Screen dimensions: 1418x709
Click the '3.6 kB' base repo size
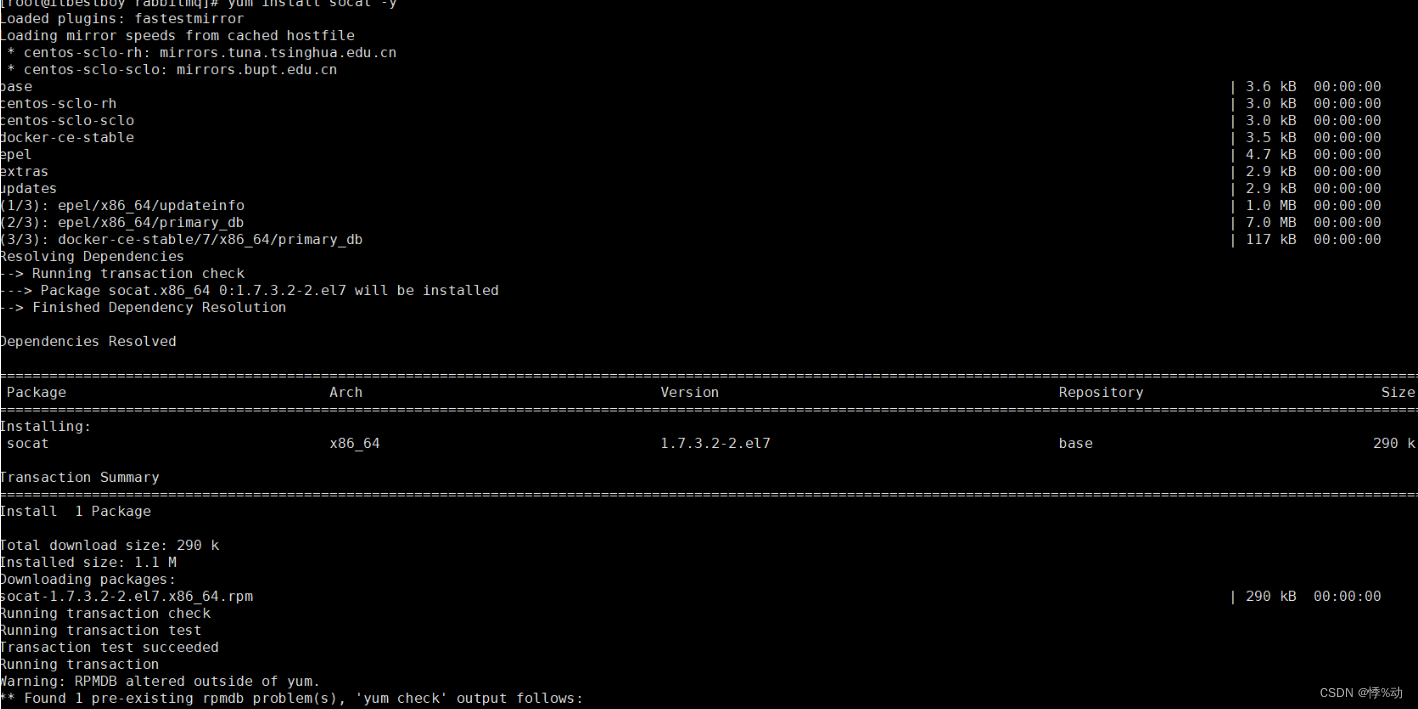point(1271,86)
